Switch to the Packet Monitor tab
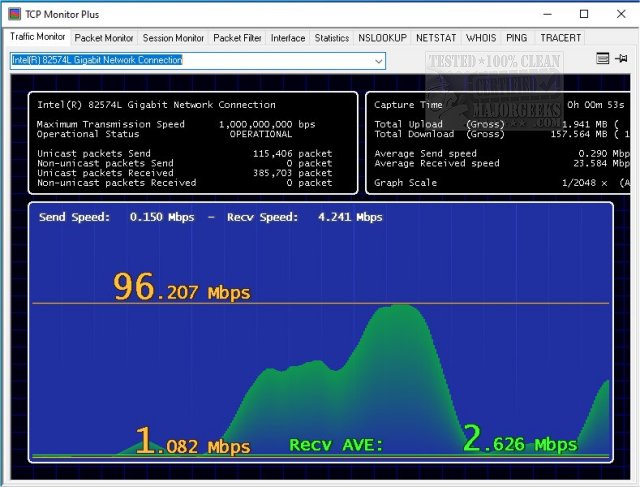 coord(104,38)
